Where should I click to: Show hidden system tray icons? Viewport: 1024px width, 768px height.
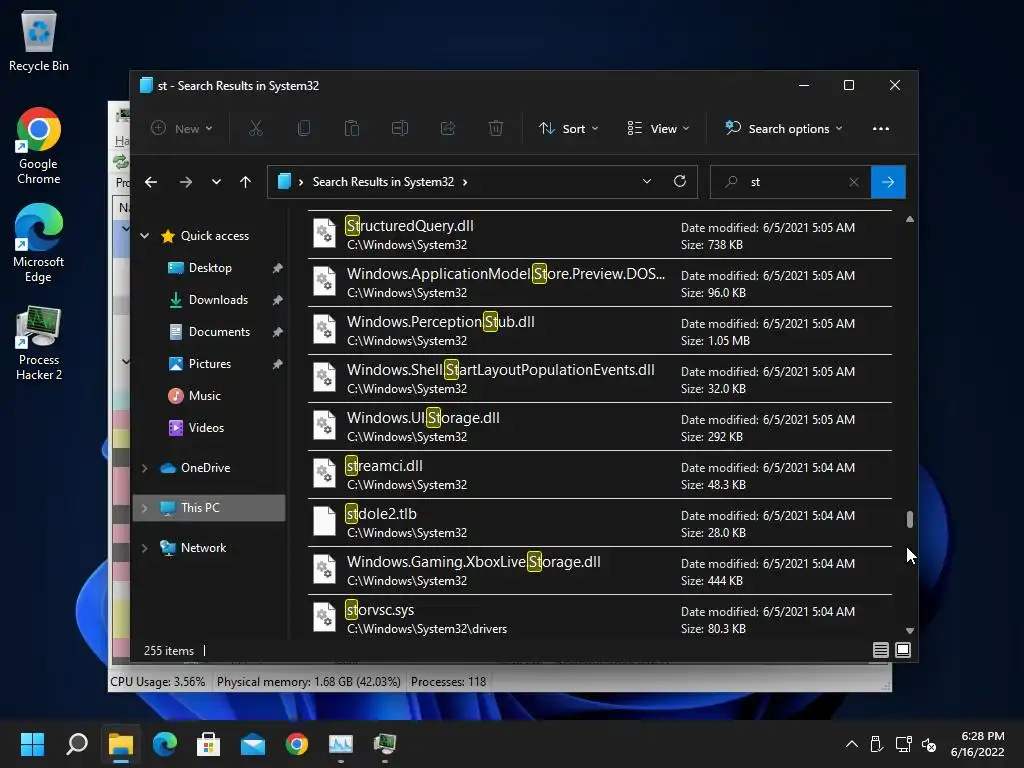pyautogui.click(x=852, y=744)
